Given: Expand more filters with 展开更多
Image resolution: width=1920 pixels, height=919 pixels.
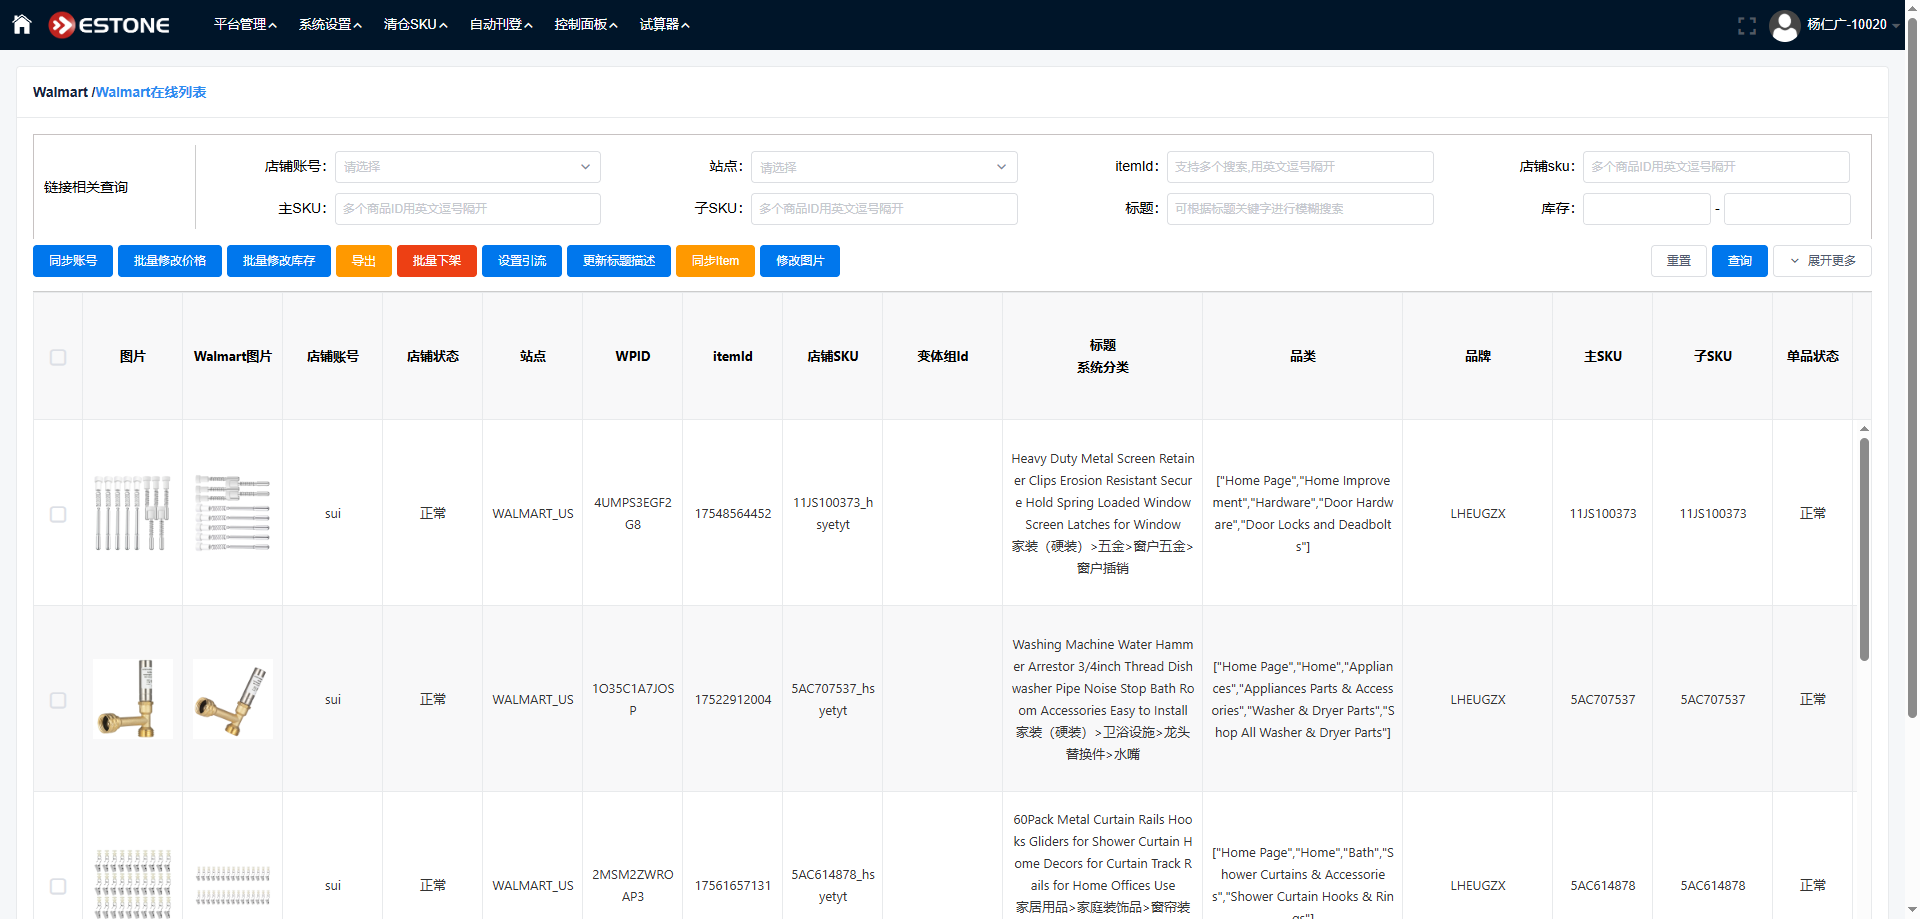Looking at the screenshot, I should 1822,261.
